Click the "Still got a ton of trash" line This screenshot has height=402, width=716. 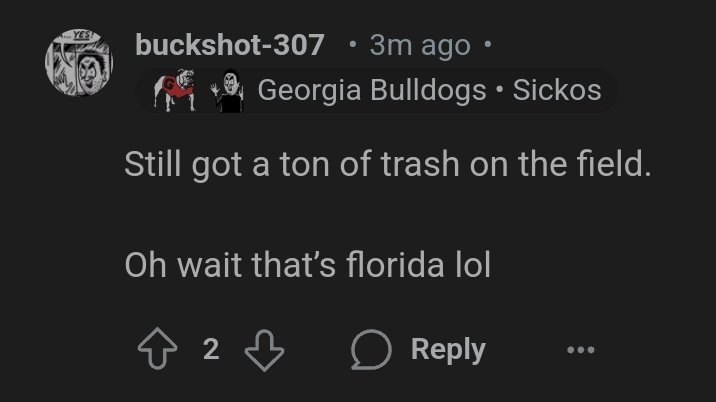point(388,165)
